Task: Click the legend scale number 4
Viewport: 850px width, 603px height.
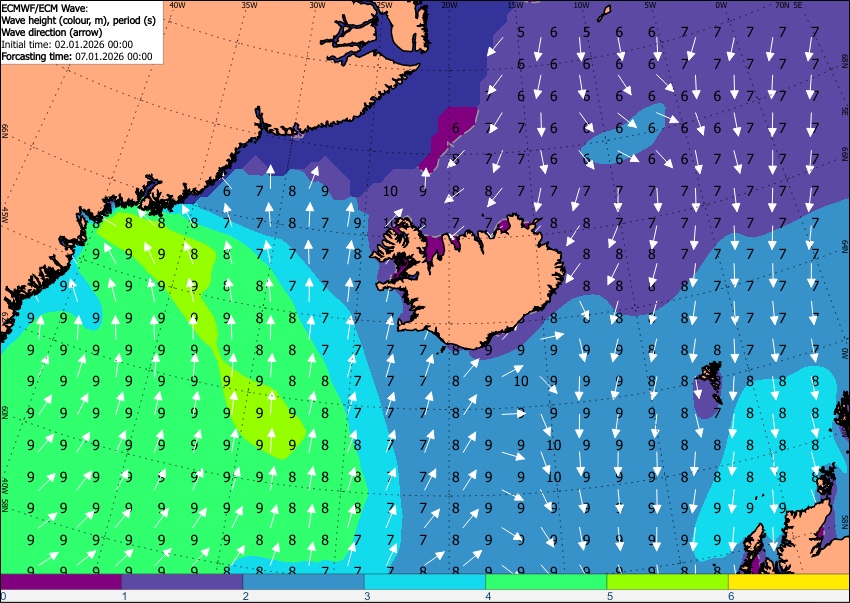Action: pos(488,596)
